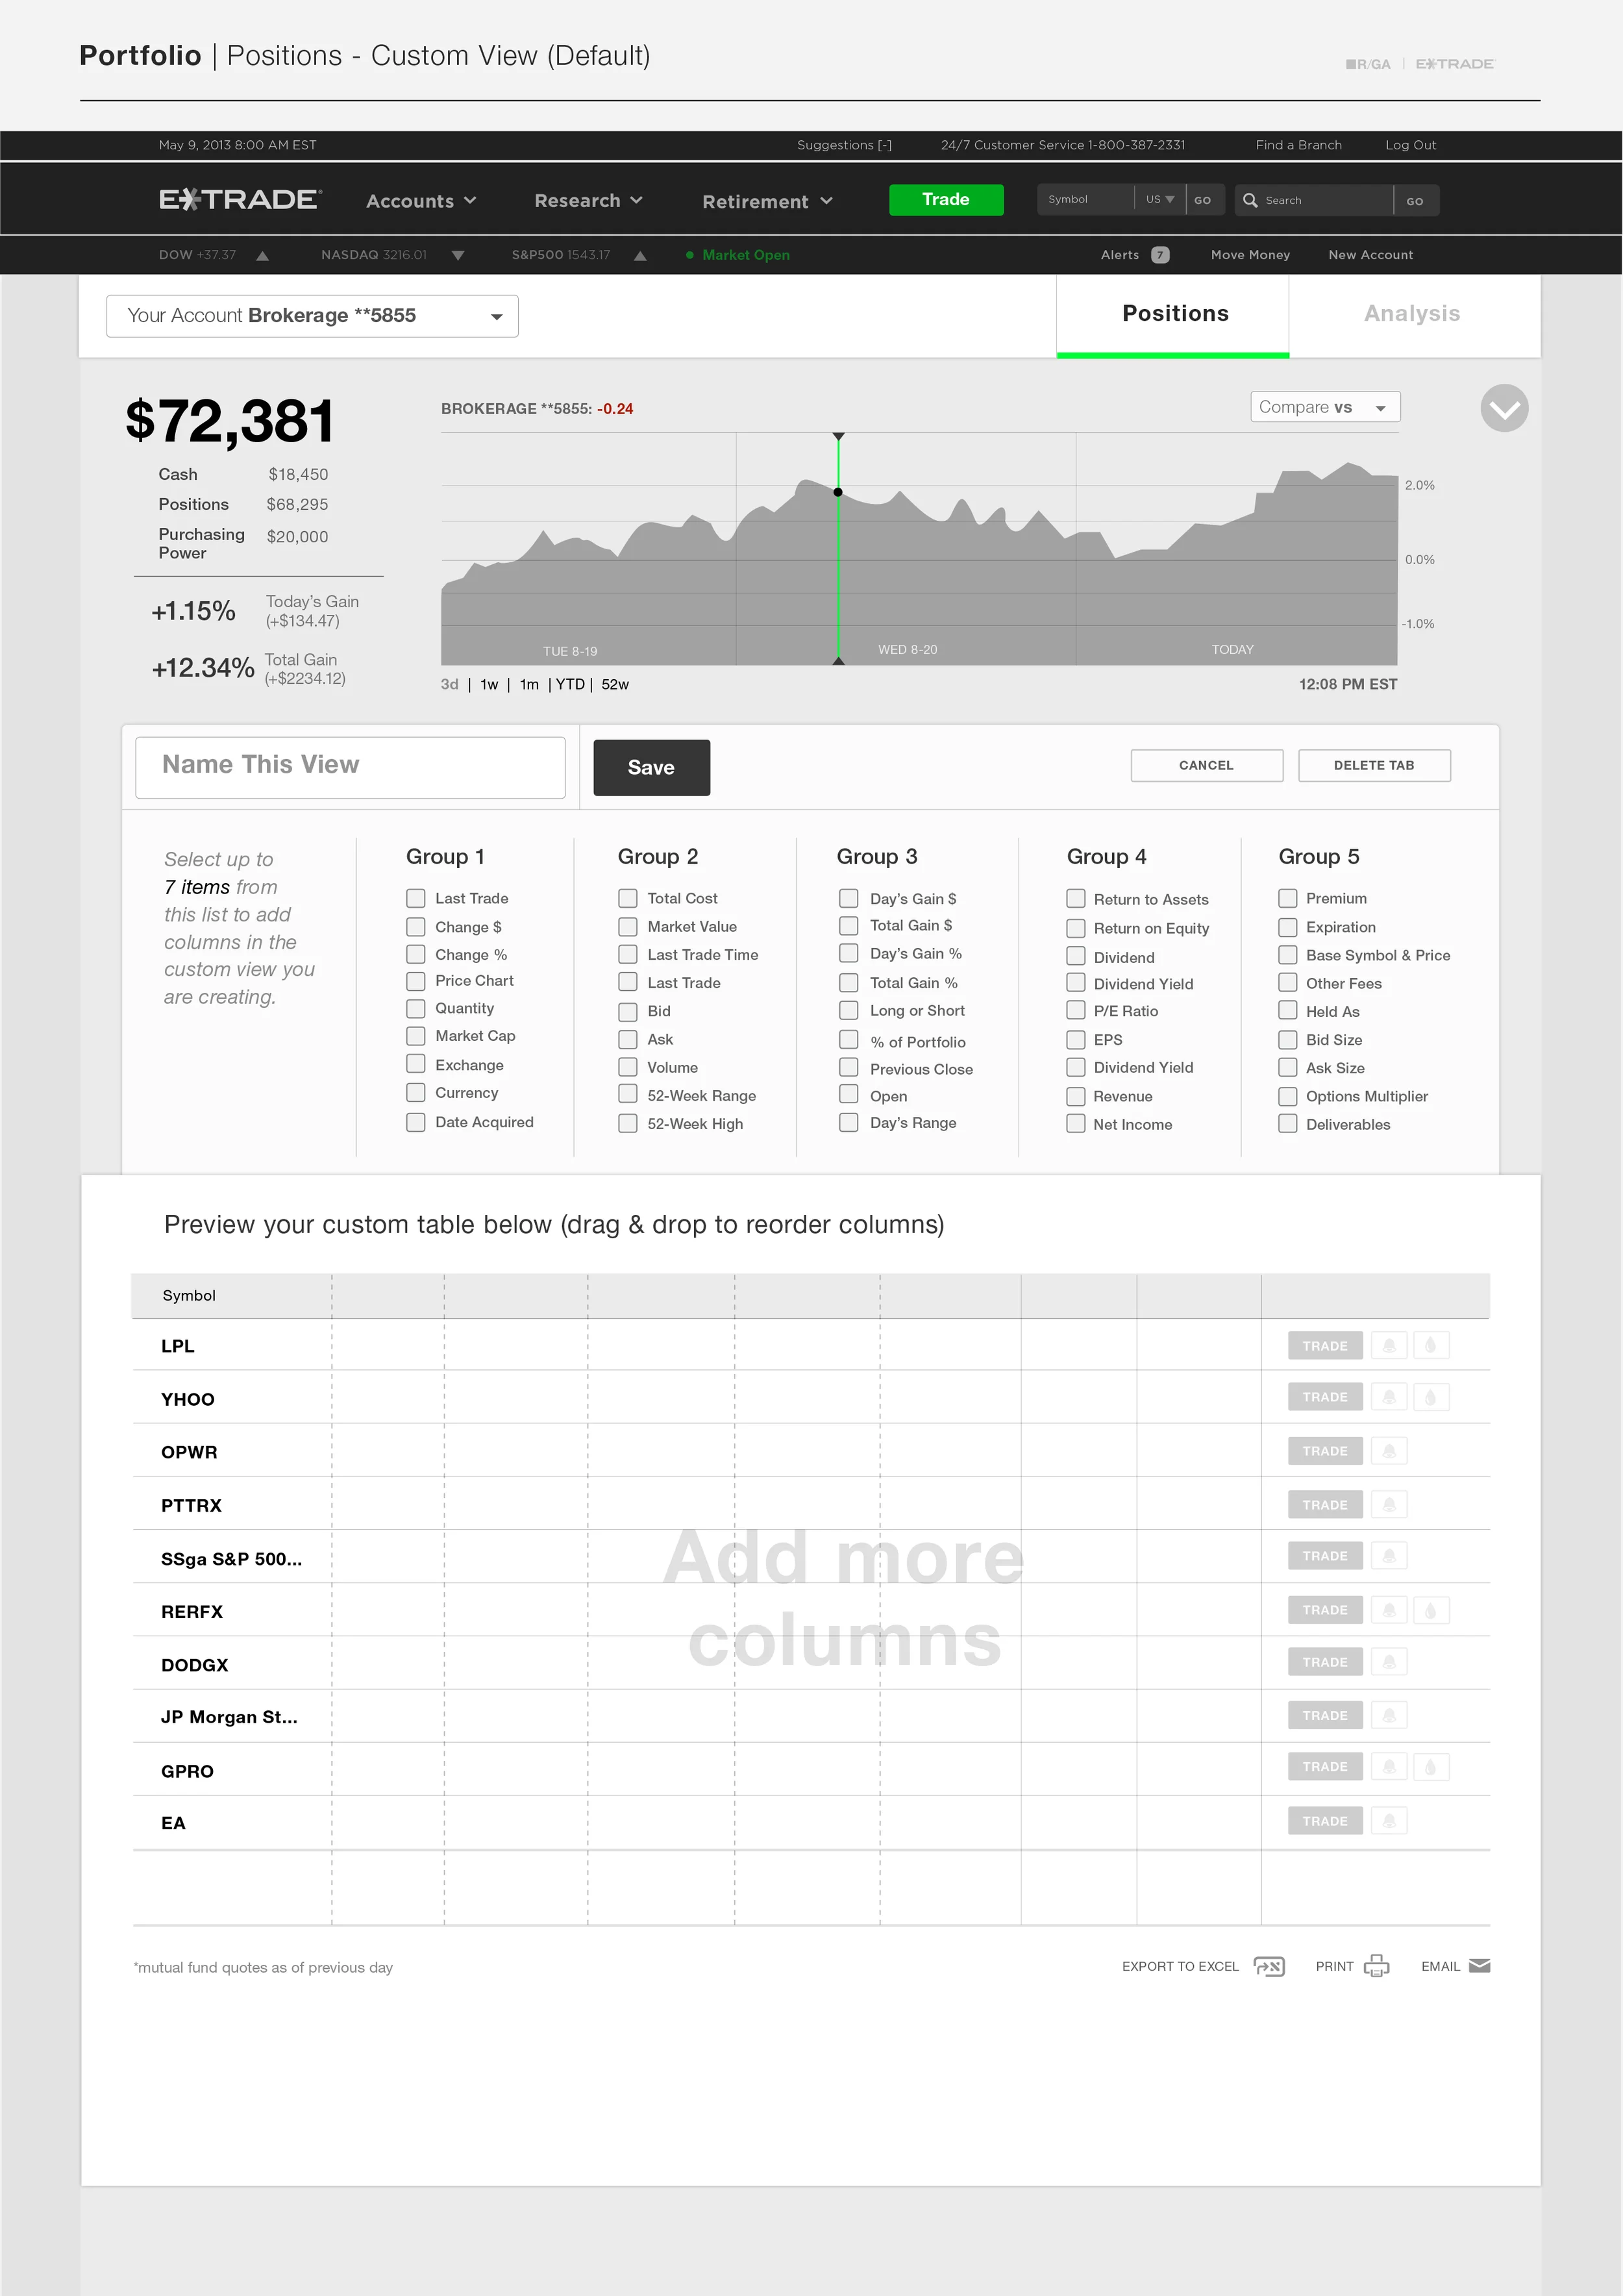Click the Move Money link
The height and width of the screenshot is (2296, 1623).
[x=1250, y=255]
